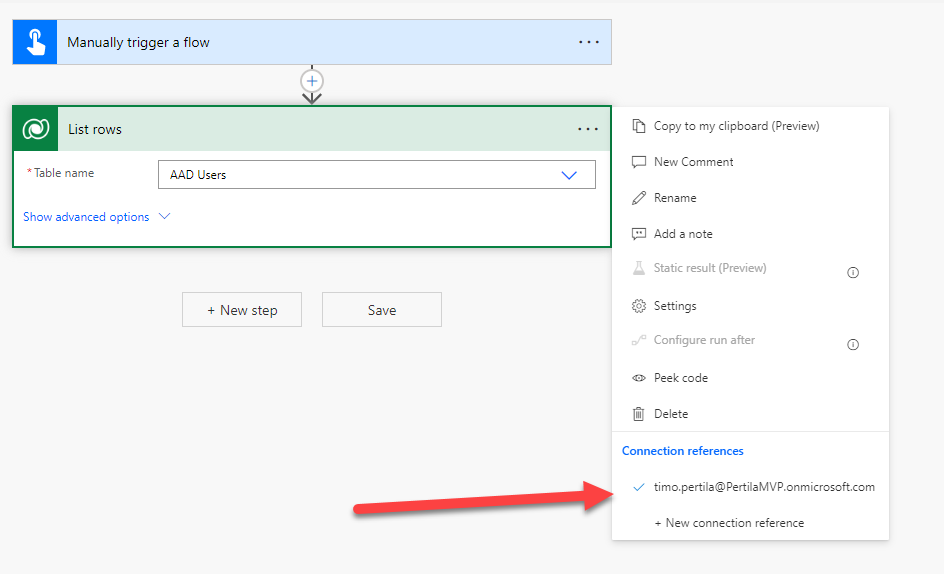
Task: Click the Dataverse List rows icon
Action: [x=36, y=129]
